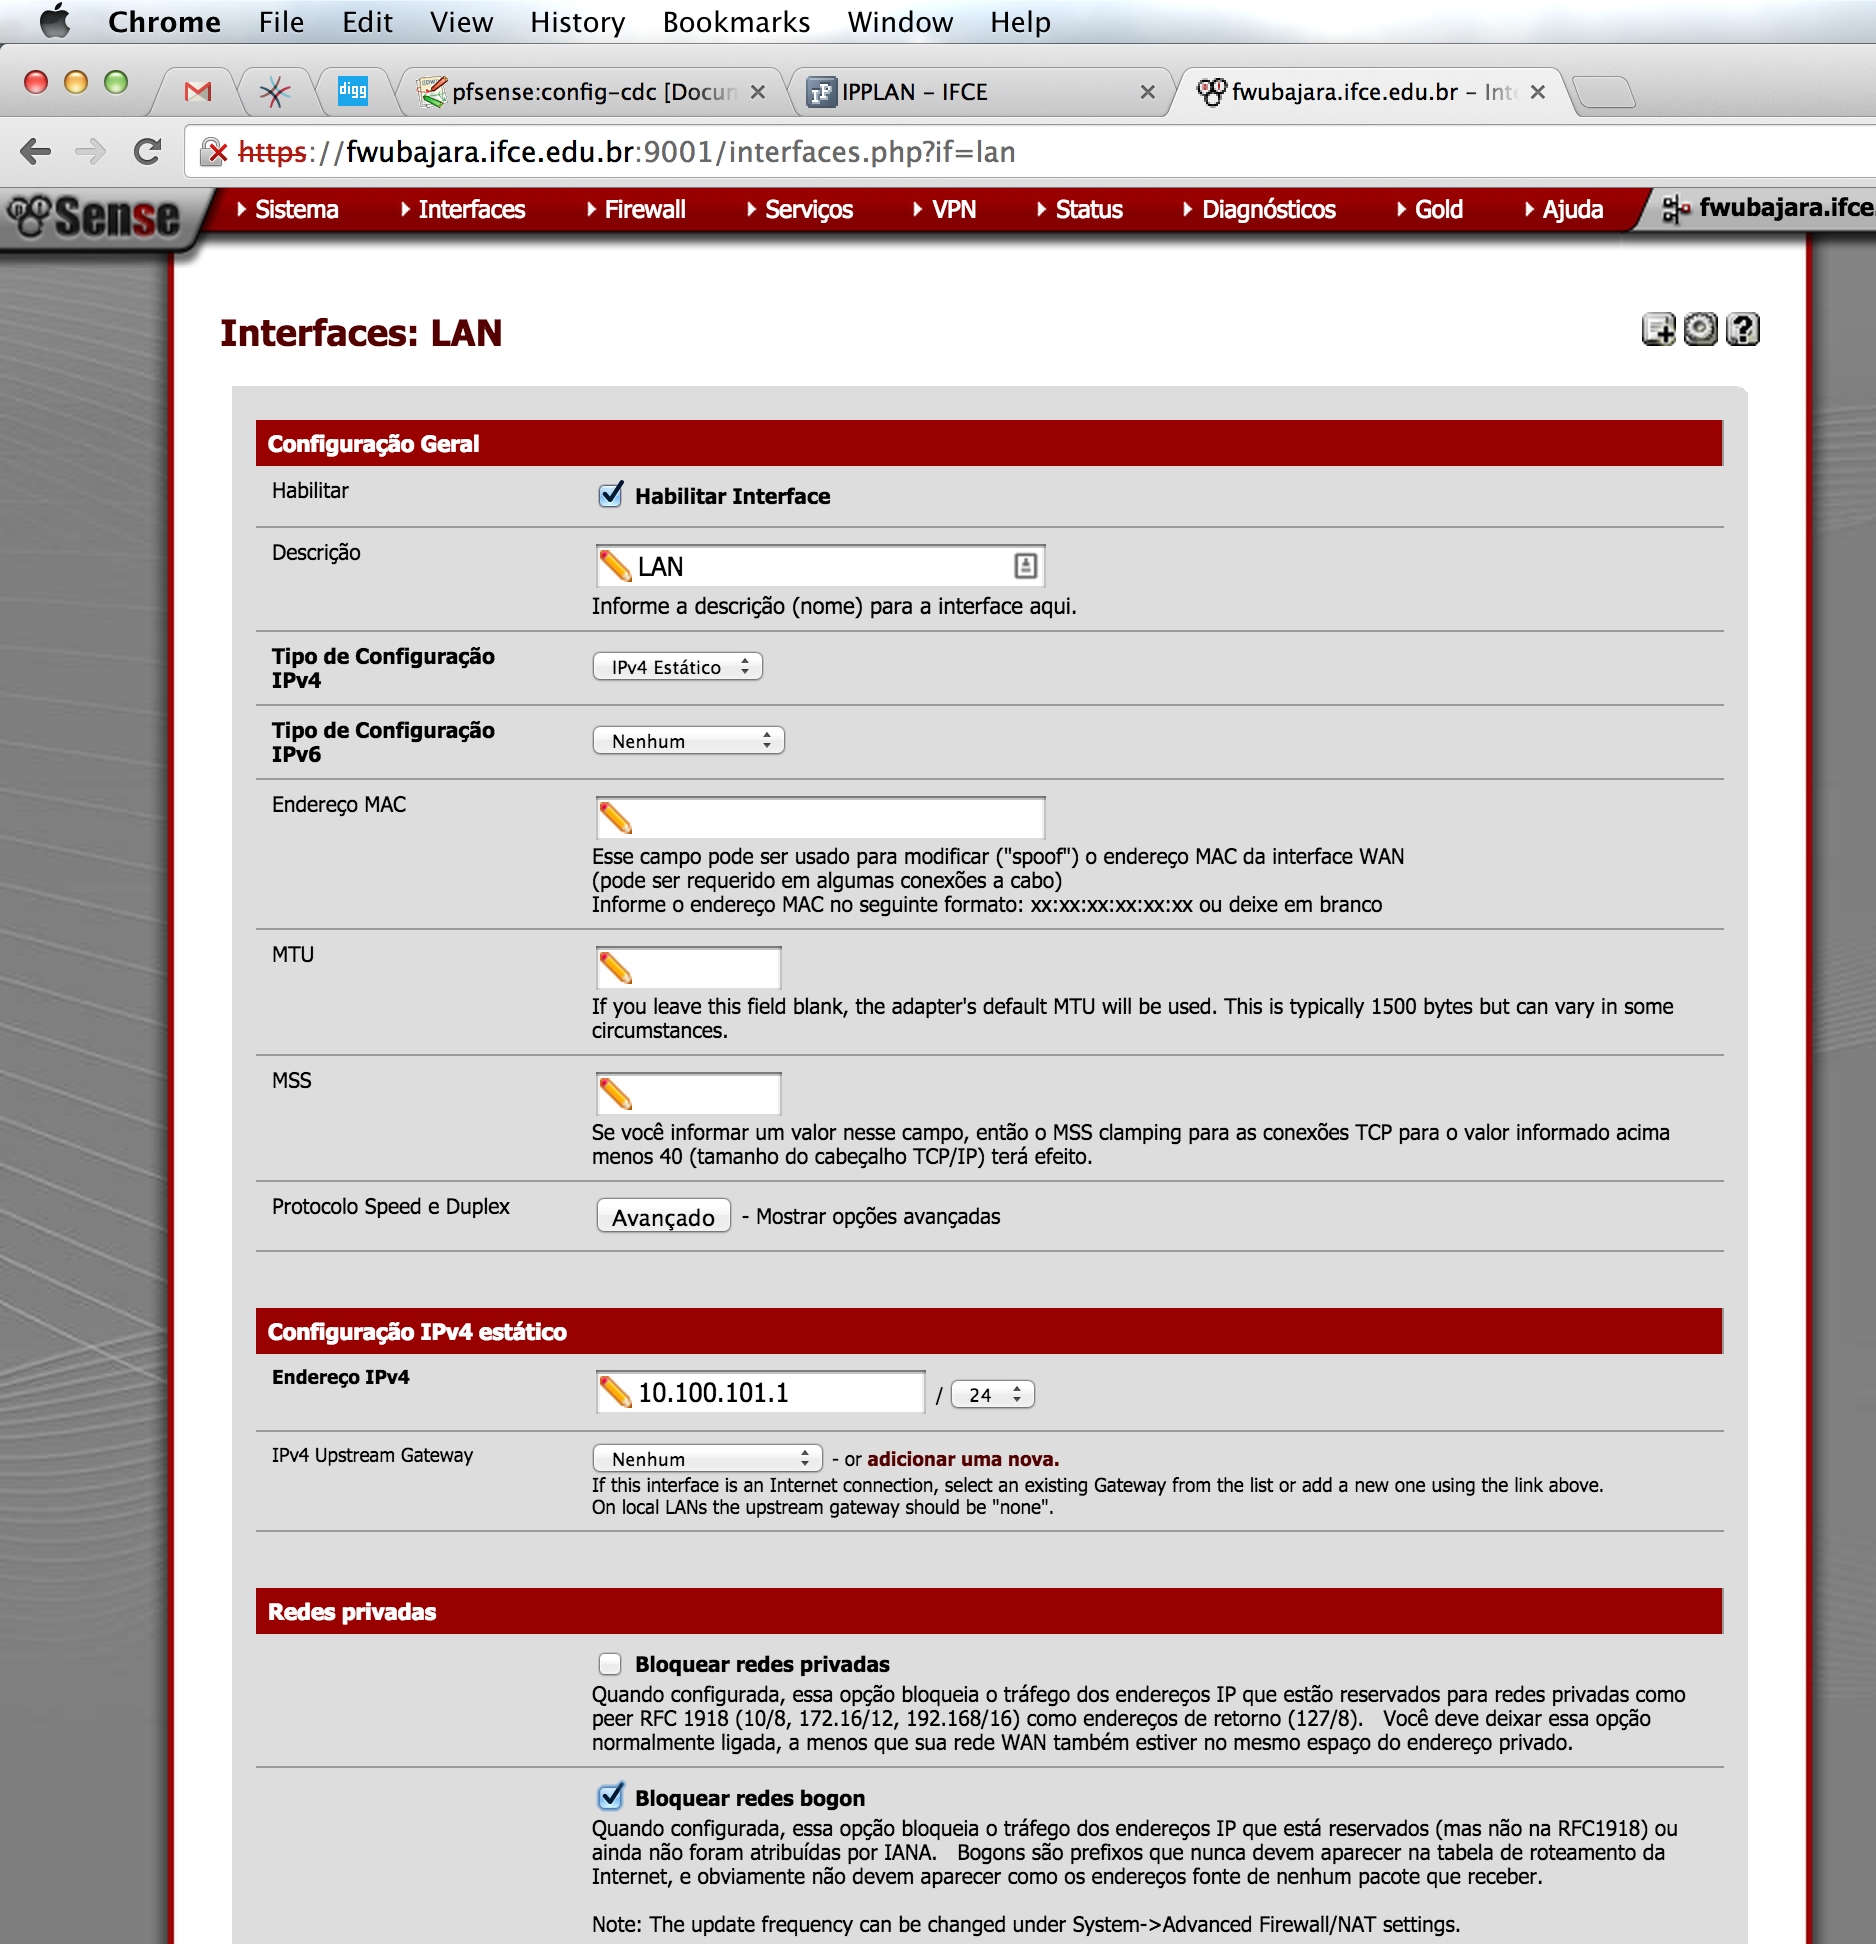1876x1944 pixels.
Task: Close the IPPLAN - IFCE tab
Action: coord(1147,92)
